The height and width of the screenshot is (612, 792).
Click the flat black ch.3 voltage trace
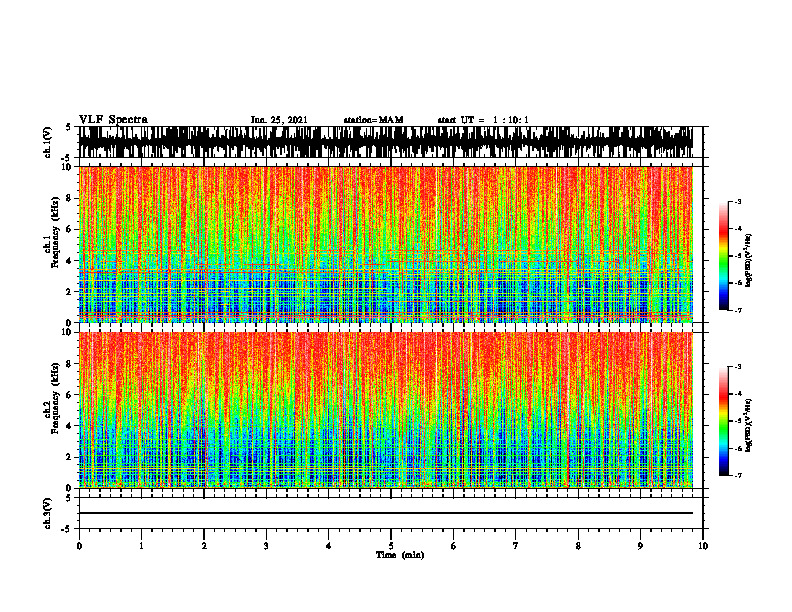coord(386,513)
